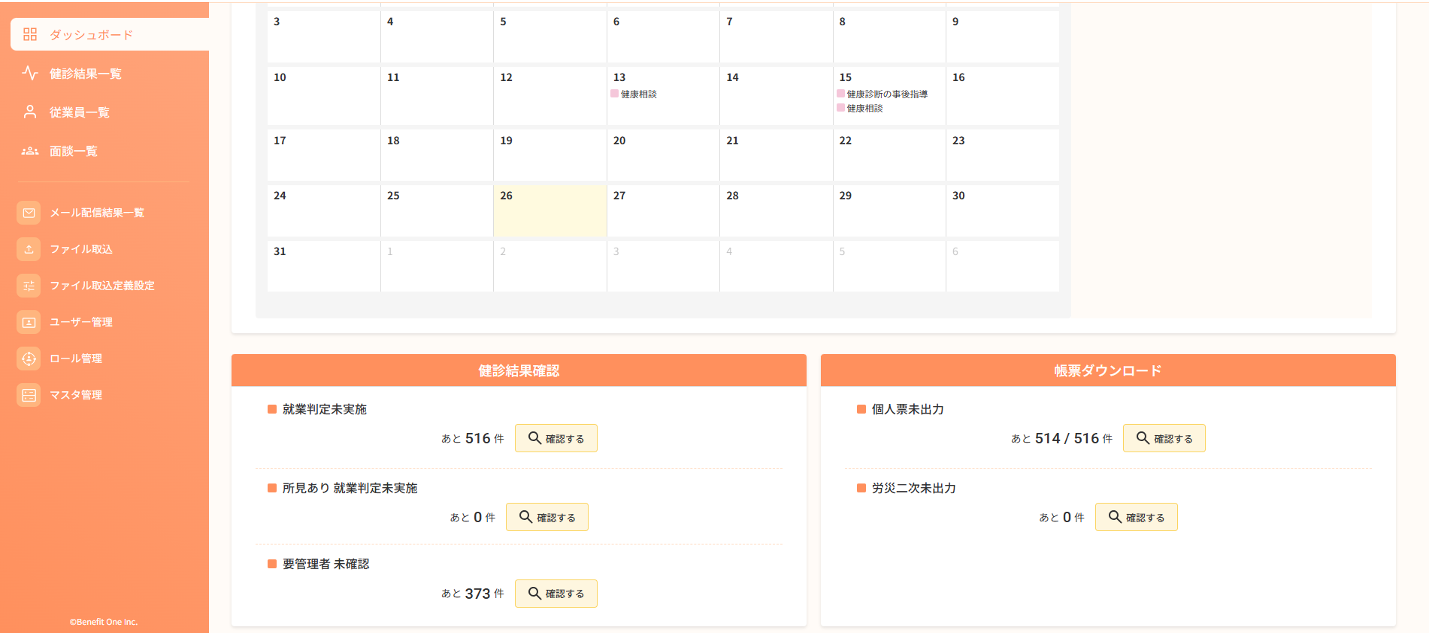Screen dimensions: 1429x633
Task: Open 健康相談 event on the 15th
Action: pyautogui.click(x=860, y=108)
